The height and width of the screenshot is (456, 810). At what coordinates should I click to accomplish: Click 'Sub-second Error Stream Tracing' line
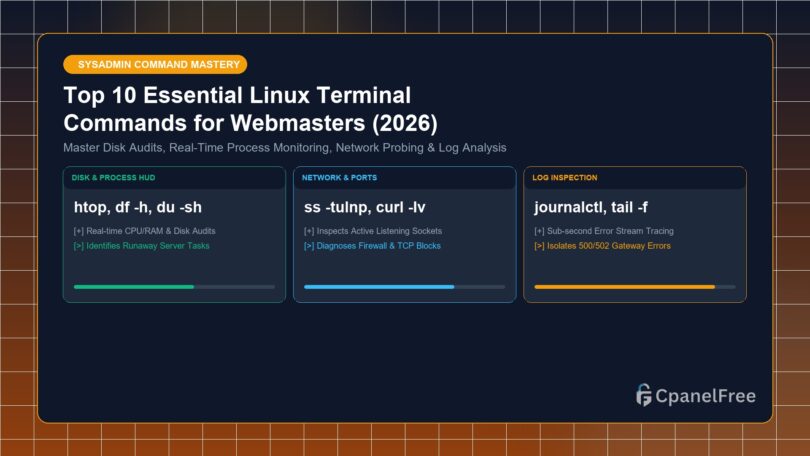[604, 231]
